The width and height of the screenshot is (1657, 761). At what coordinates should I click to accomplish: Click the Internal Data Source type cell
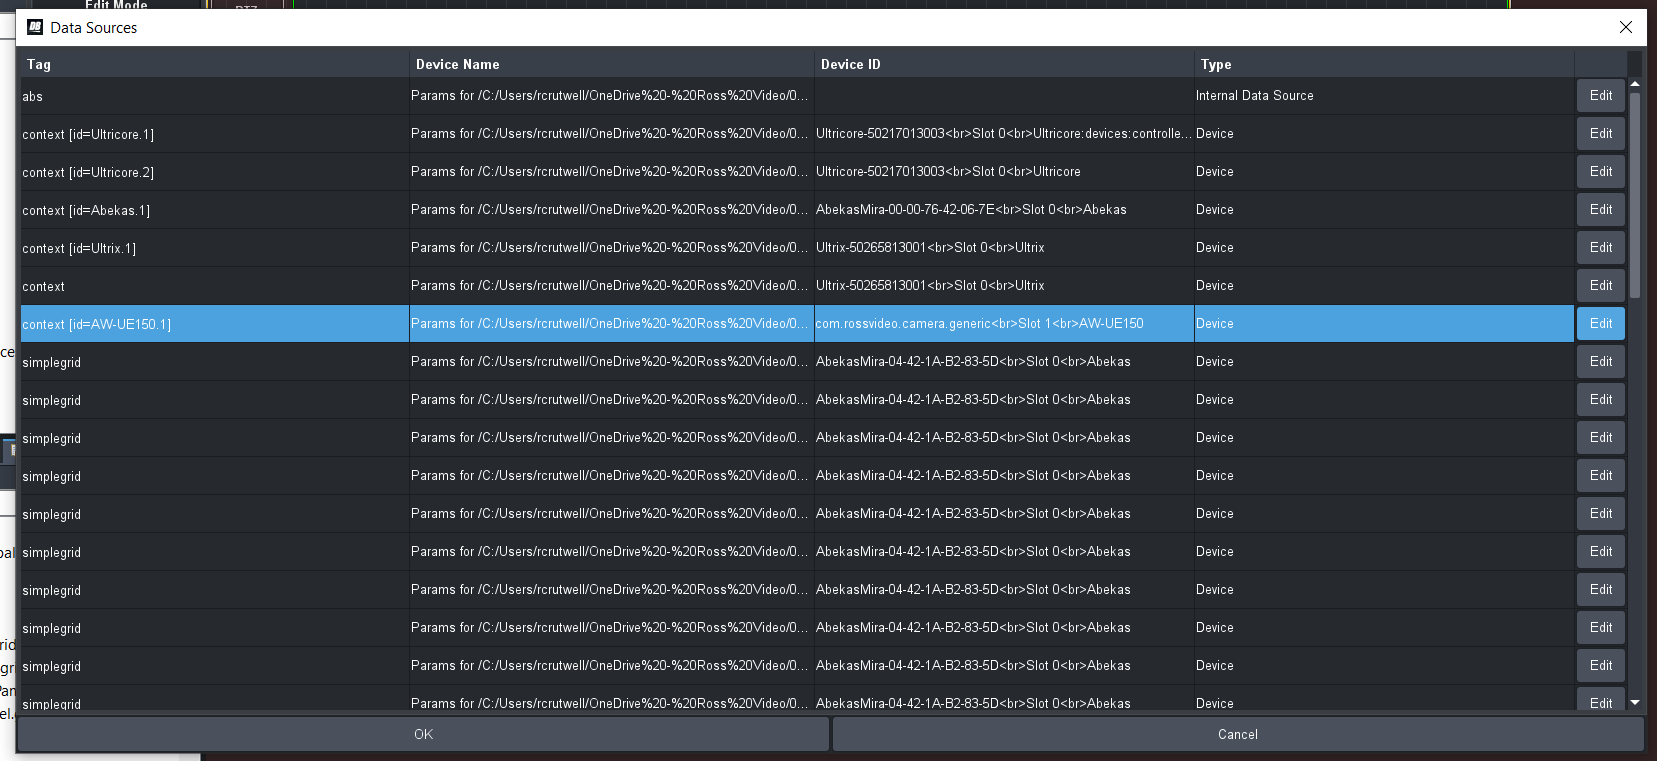pos(1384,96)
